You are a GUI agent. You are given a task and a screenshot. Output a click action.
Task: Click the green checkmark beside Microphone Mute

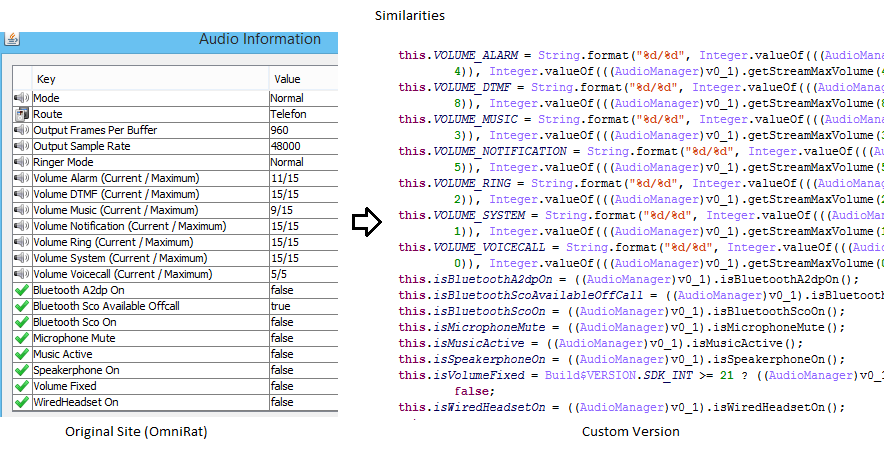pyautogui.click(x=22, y=338)
